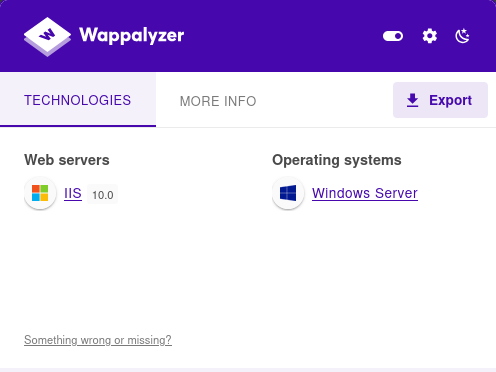Click the Operating systems heading
This screenshot has height=372, width=496.
coord(337,160)
